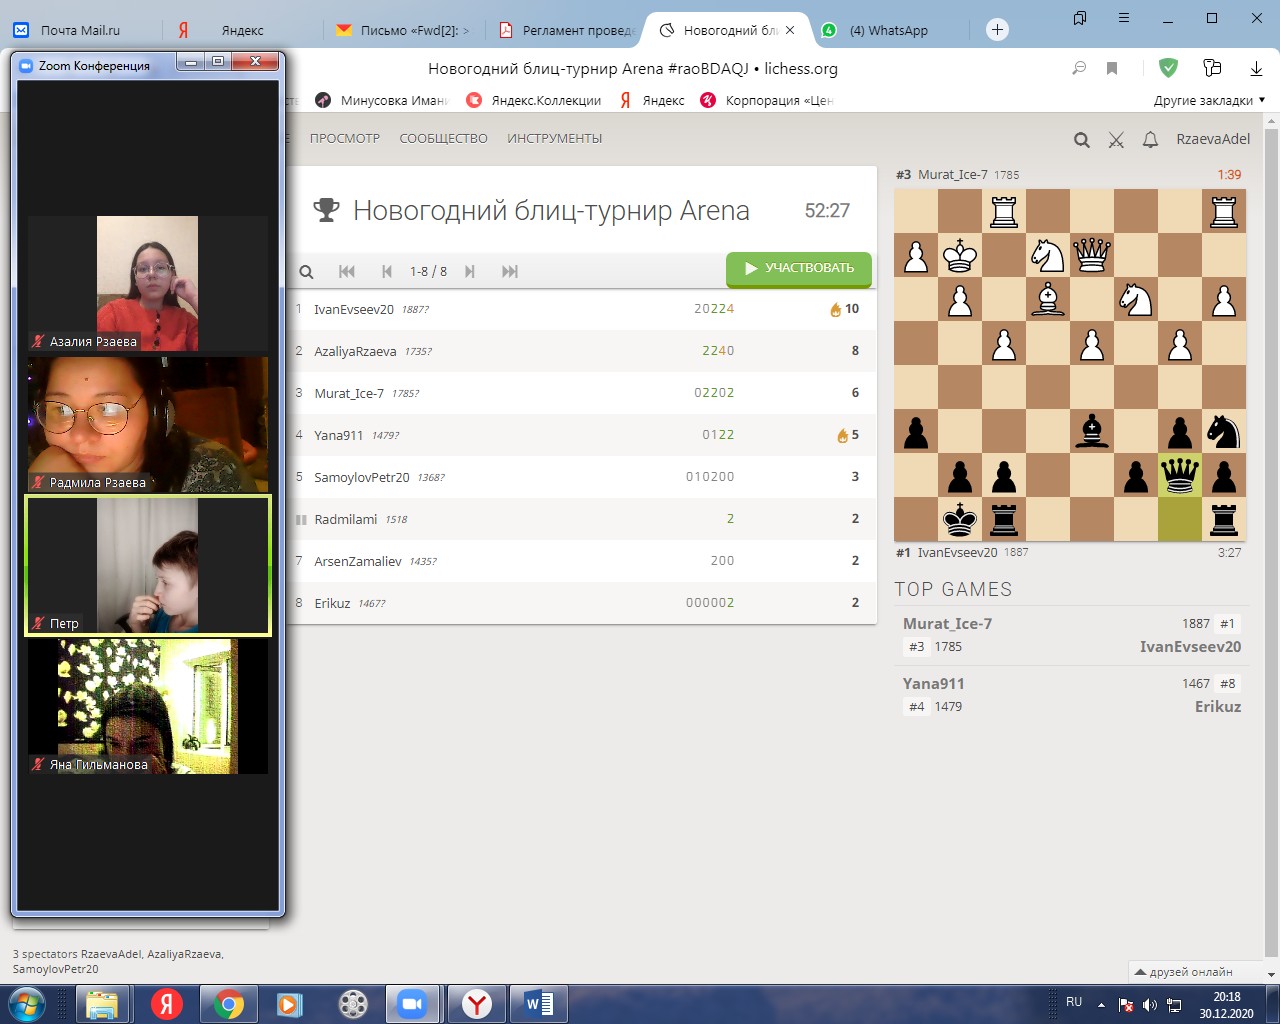The height and width of the screenshot is (1024, 1280).
Task: Open the СООБЩЕСТВО menu
Action: pyautogui.click(x=443, y=139)
